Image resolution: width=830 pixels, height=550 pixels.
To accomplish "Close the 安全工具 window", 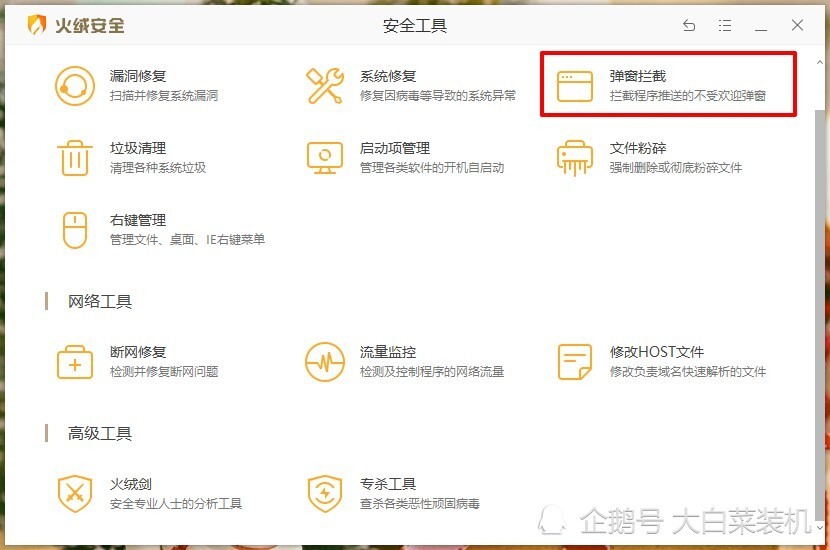I will pyautogui.click(x=797, y=25).
